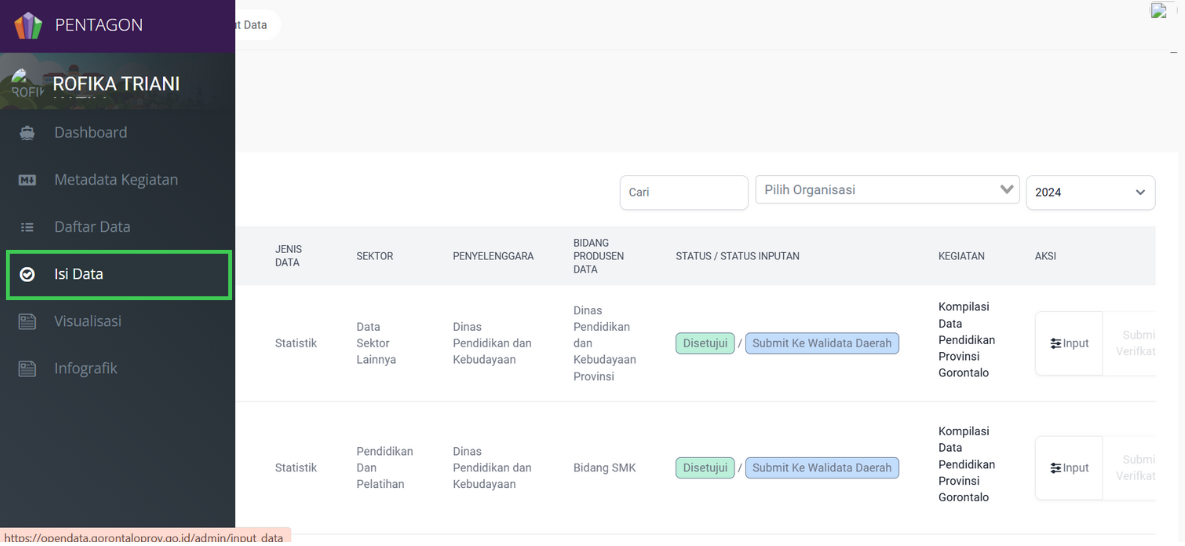Click the Data Sektor Lainnya cell

coord(376,343)
